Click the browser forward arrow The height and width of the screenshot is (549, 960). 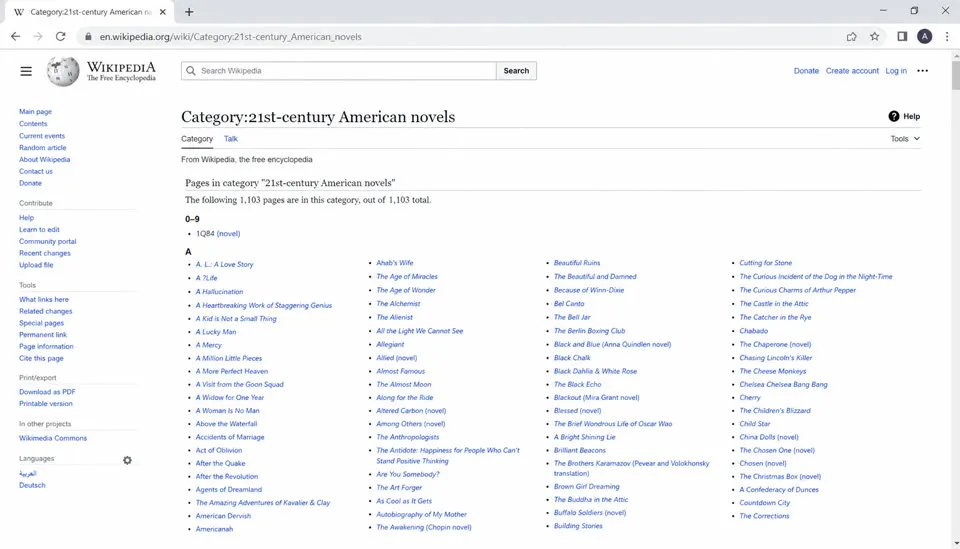coord(38,37)
